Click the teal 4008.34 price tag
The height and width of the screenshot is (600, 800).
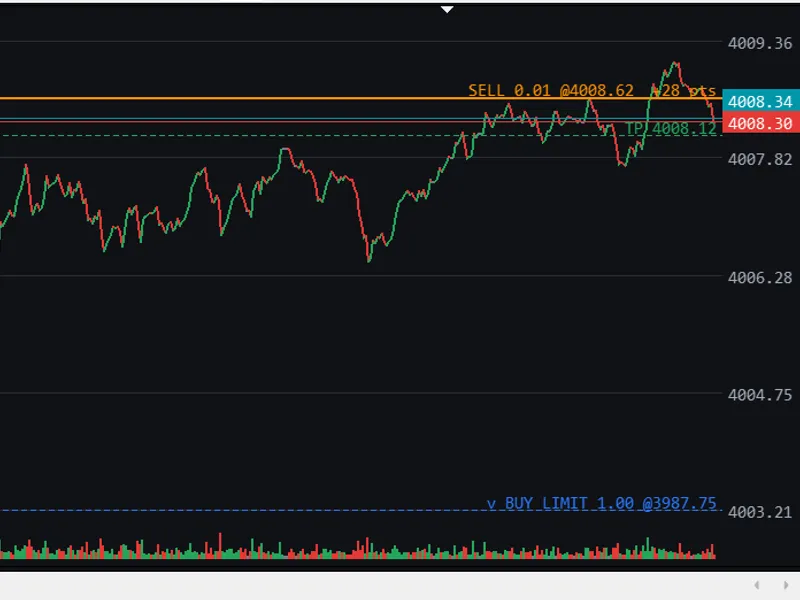761,102
